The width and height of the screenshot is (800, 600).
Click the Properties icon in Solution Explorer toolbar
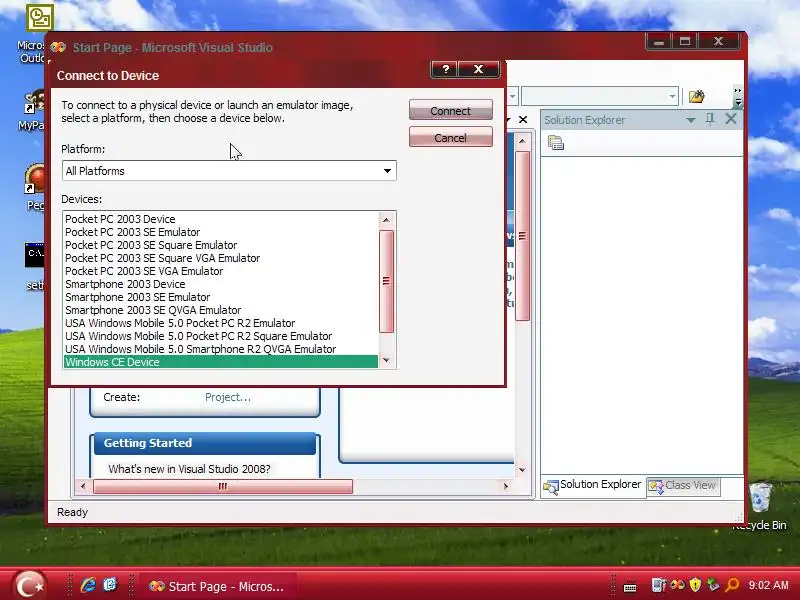[x=556, y=143]
